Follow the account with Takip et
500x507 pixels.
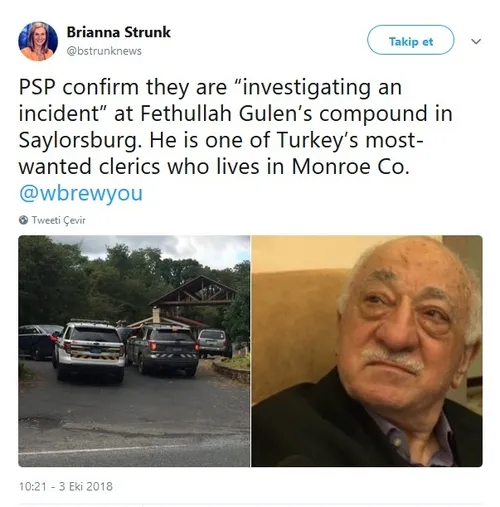pyautogui.click(x=410, y=40)
